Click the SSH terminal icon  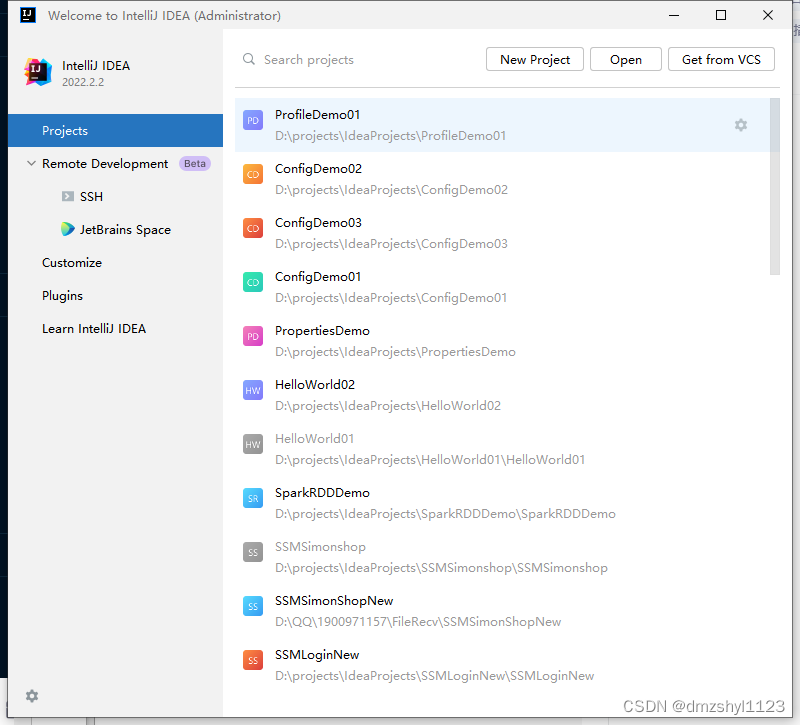click(68, 196)
